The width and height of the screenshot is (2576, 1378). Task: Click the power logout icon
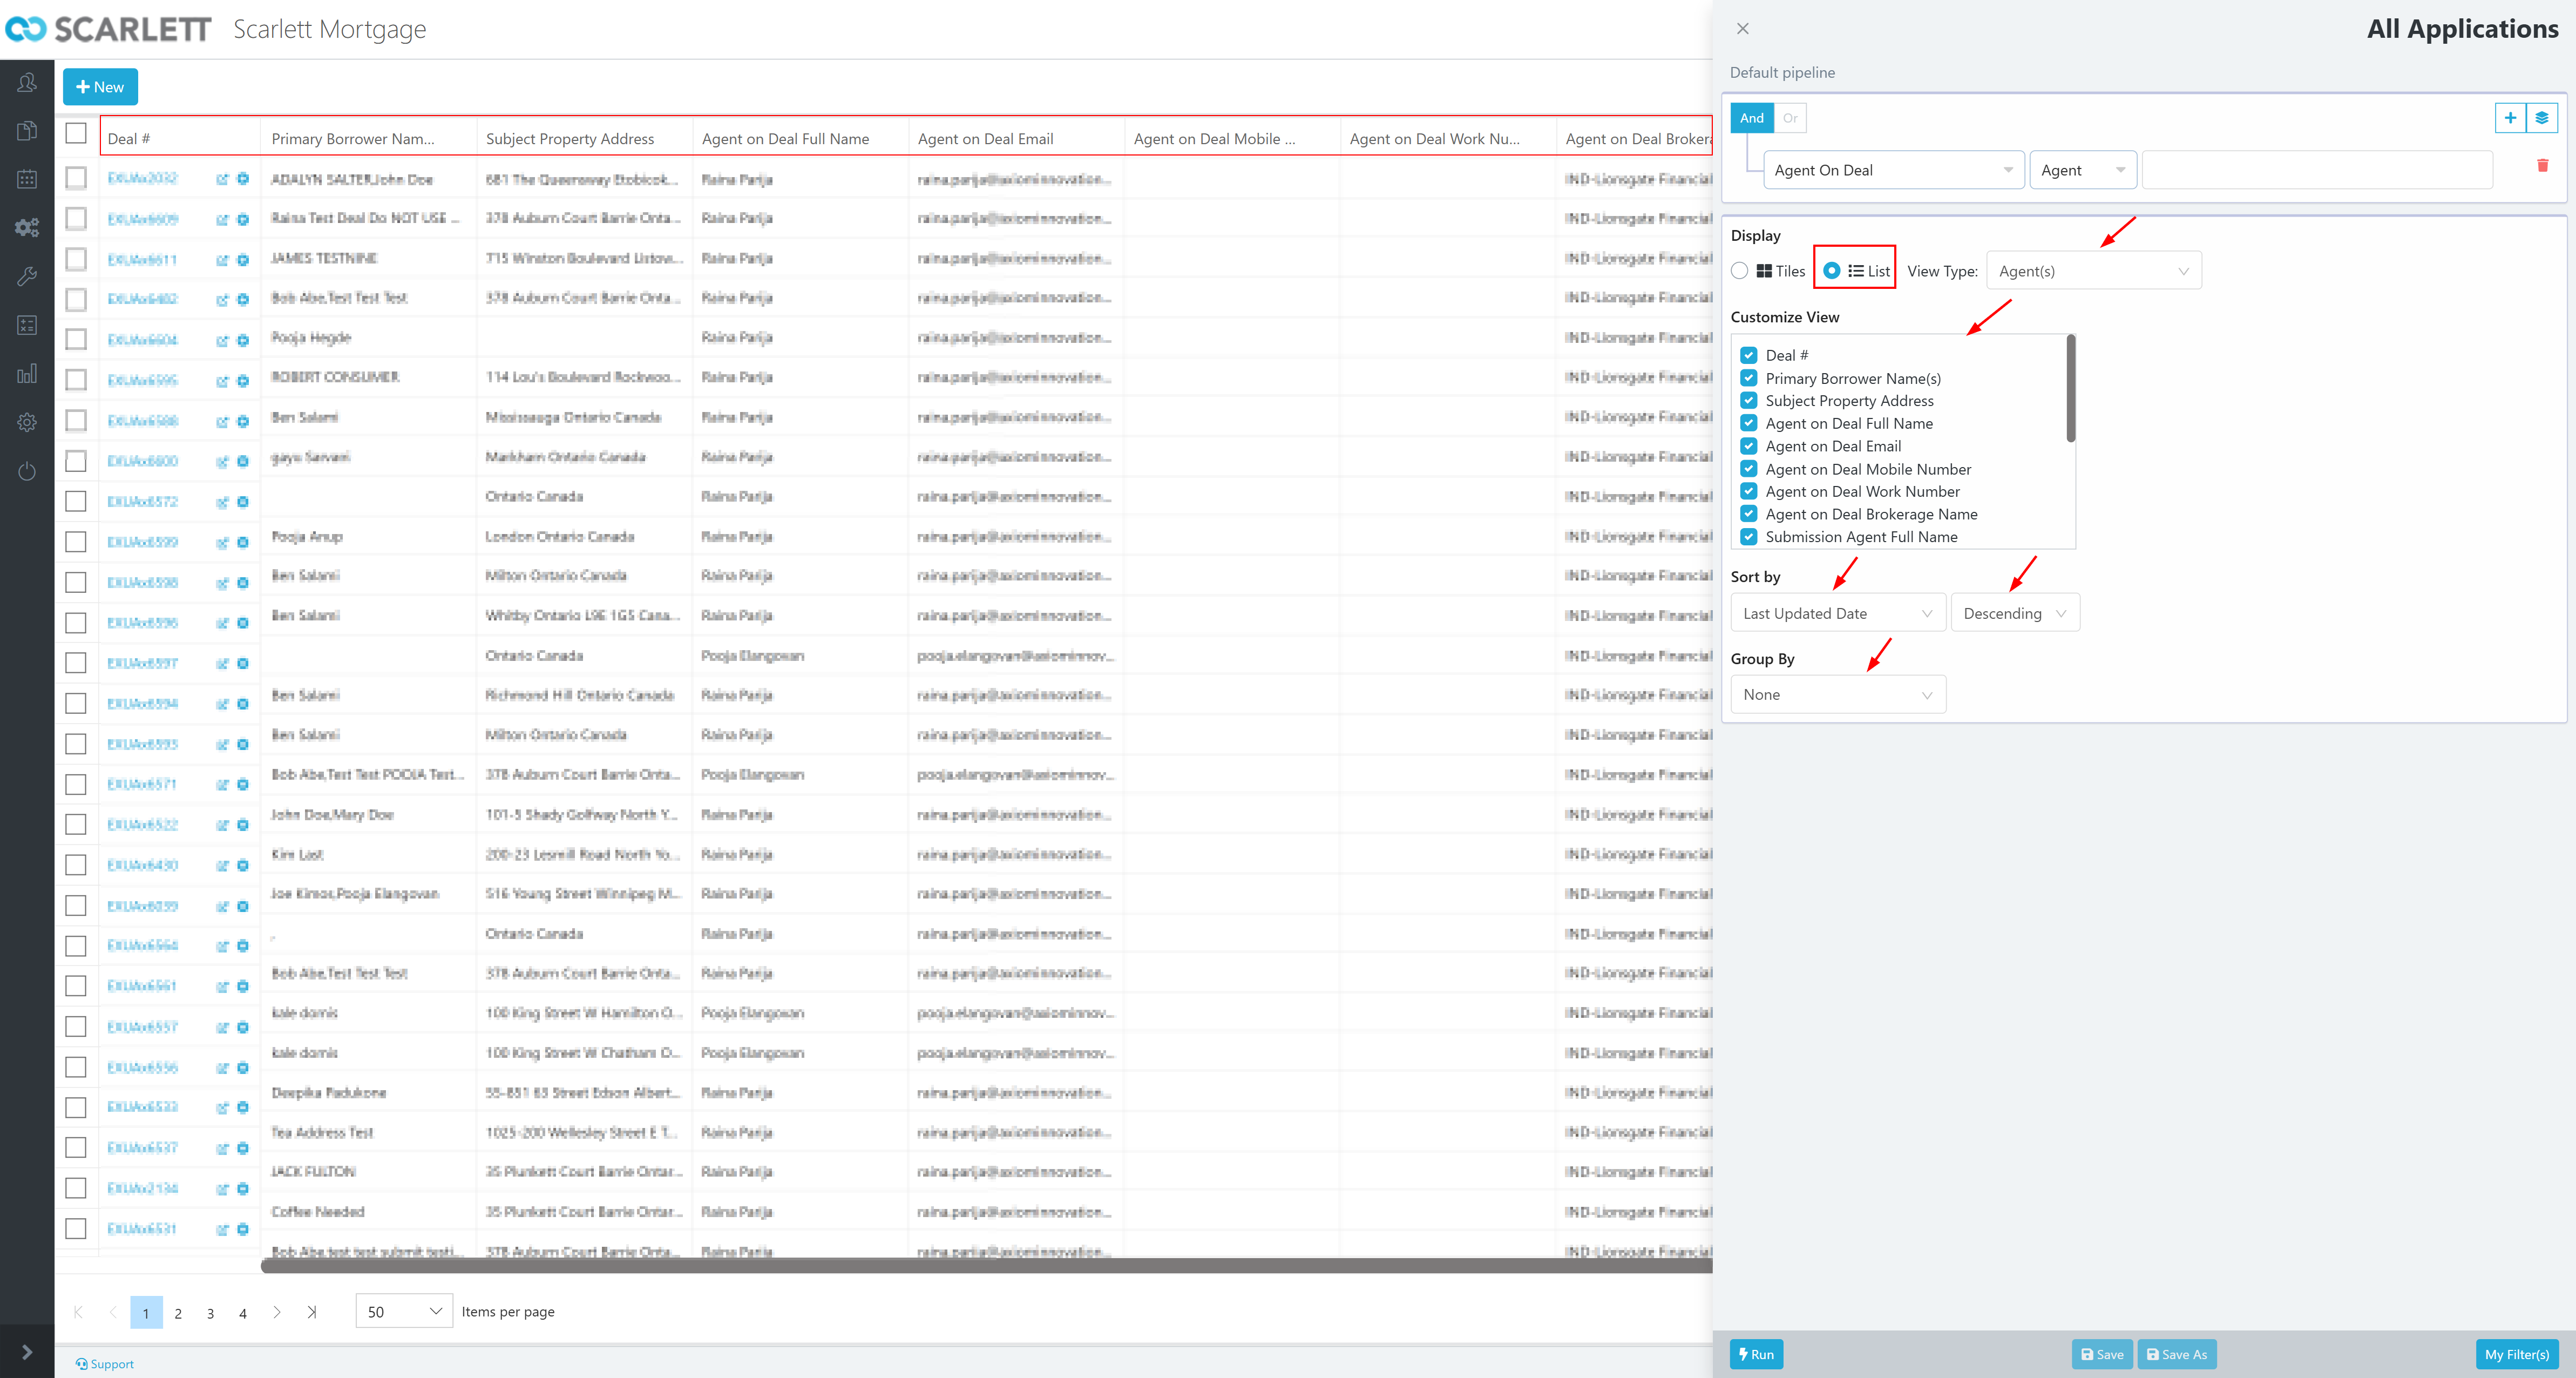(x=27, y=471)
